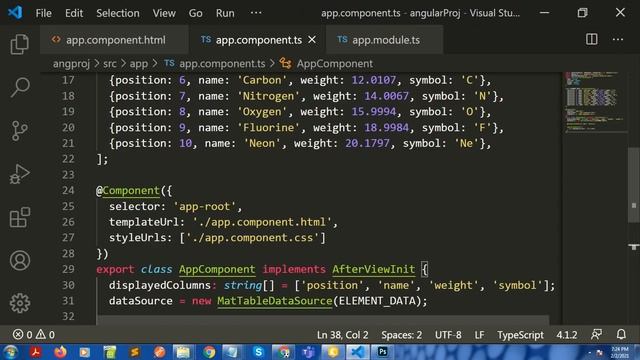Click the './app.component.css' string

(252, 238)
